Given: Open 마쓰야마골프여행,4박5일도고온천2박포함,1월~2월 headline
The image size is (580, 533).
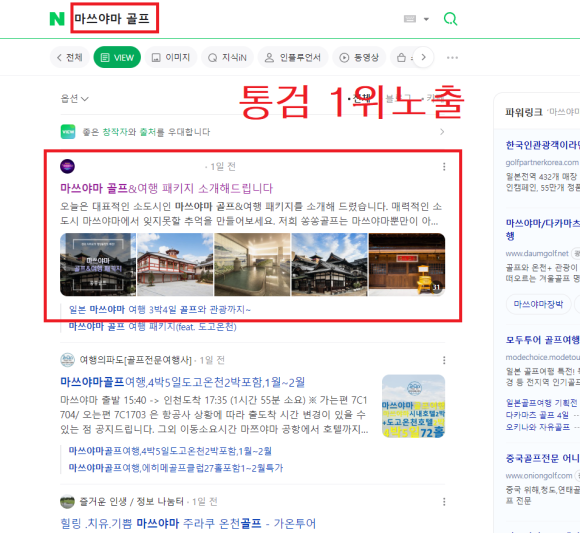Looking at the screenshot, I should tap(182, 382).
